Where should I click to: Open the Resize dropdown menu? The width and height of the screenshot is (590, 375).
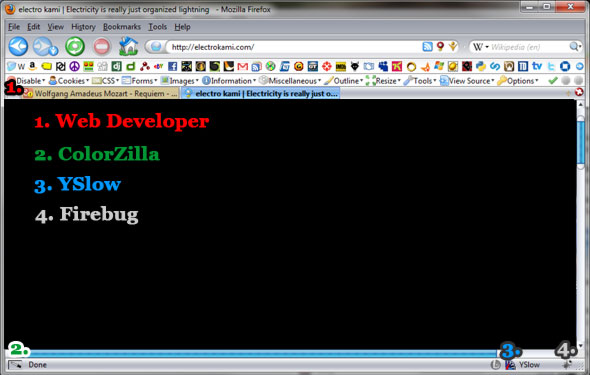(x=383, y=80)
